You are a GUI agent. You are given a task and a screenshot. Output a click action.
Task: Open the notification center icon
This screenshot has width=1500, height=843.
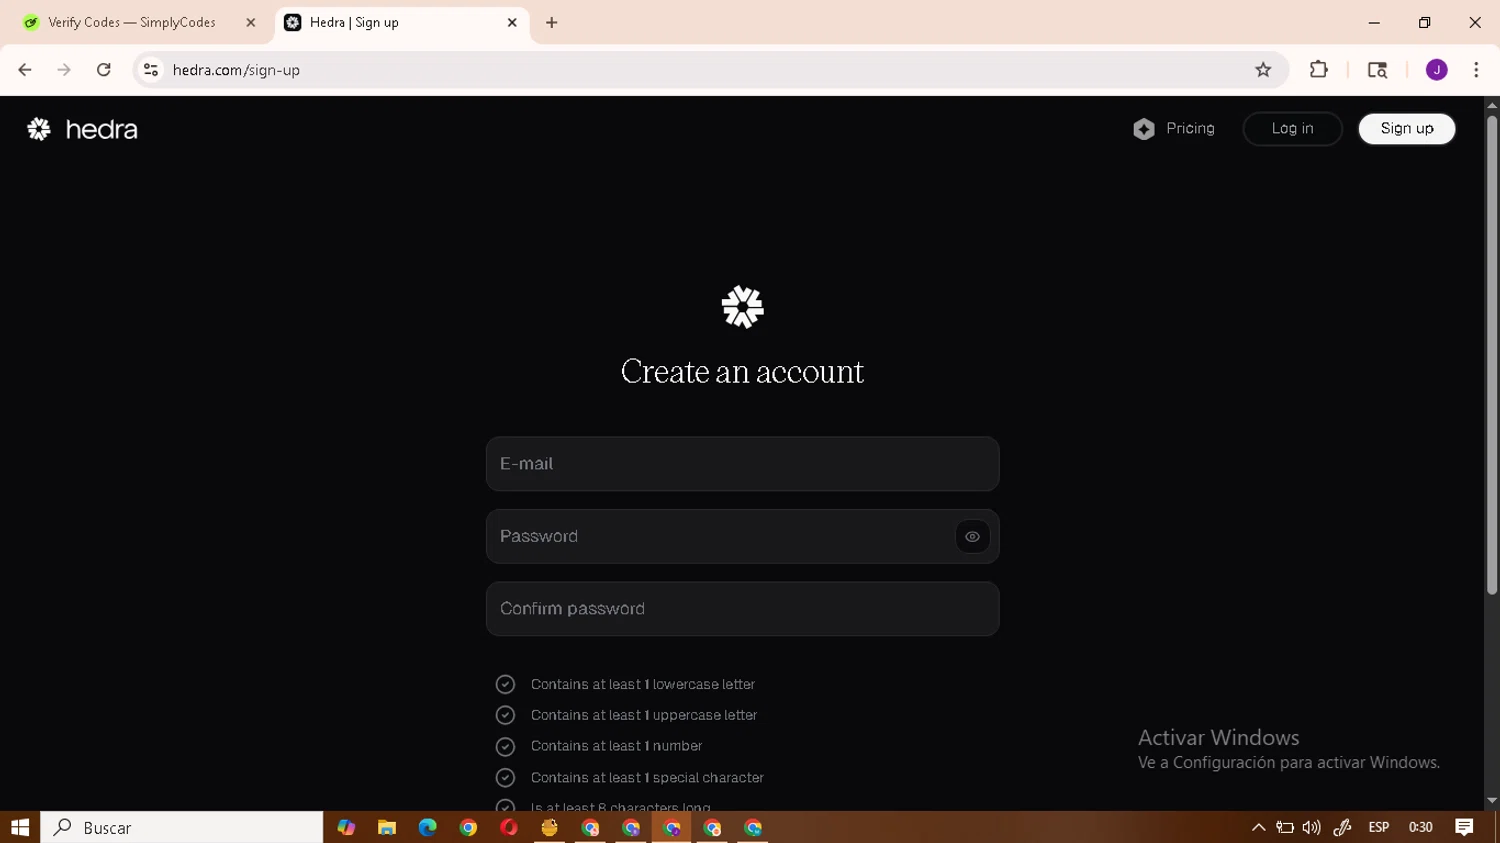pos(1464,828)
